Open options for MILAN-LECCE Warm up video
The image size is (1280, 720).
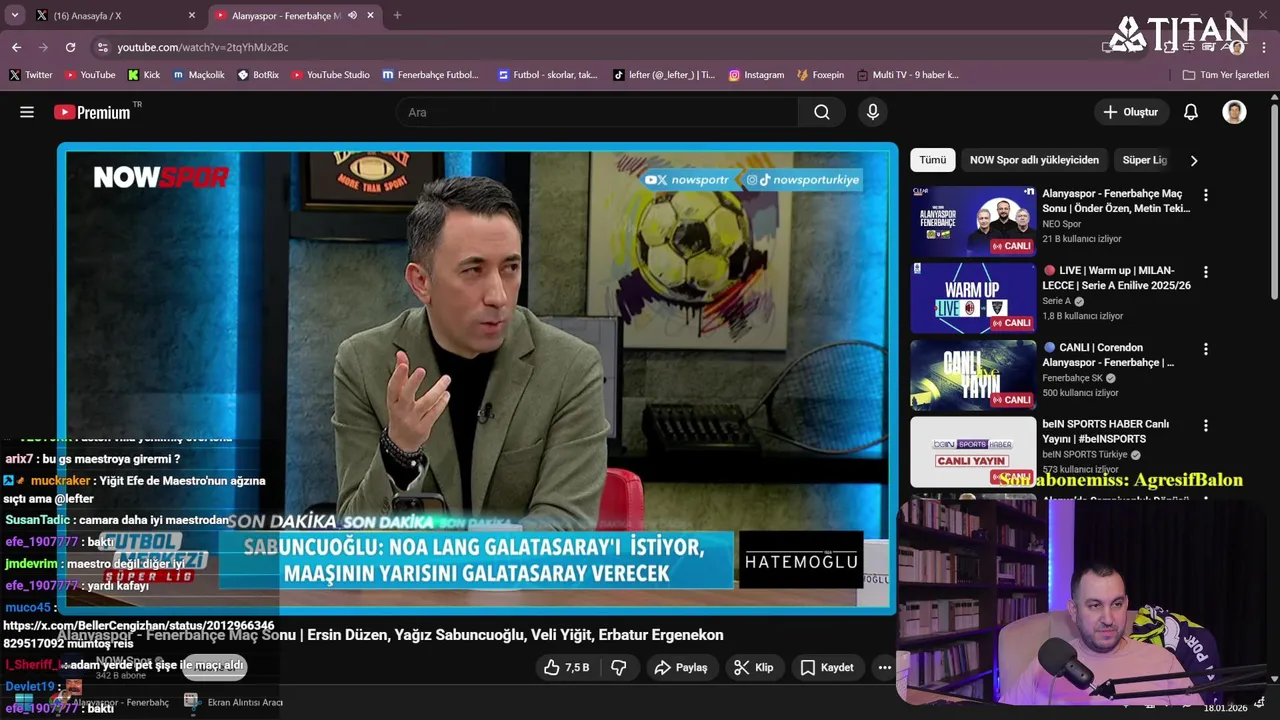point(1205,272)
